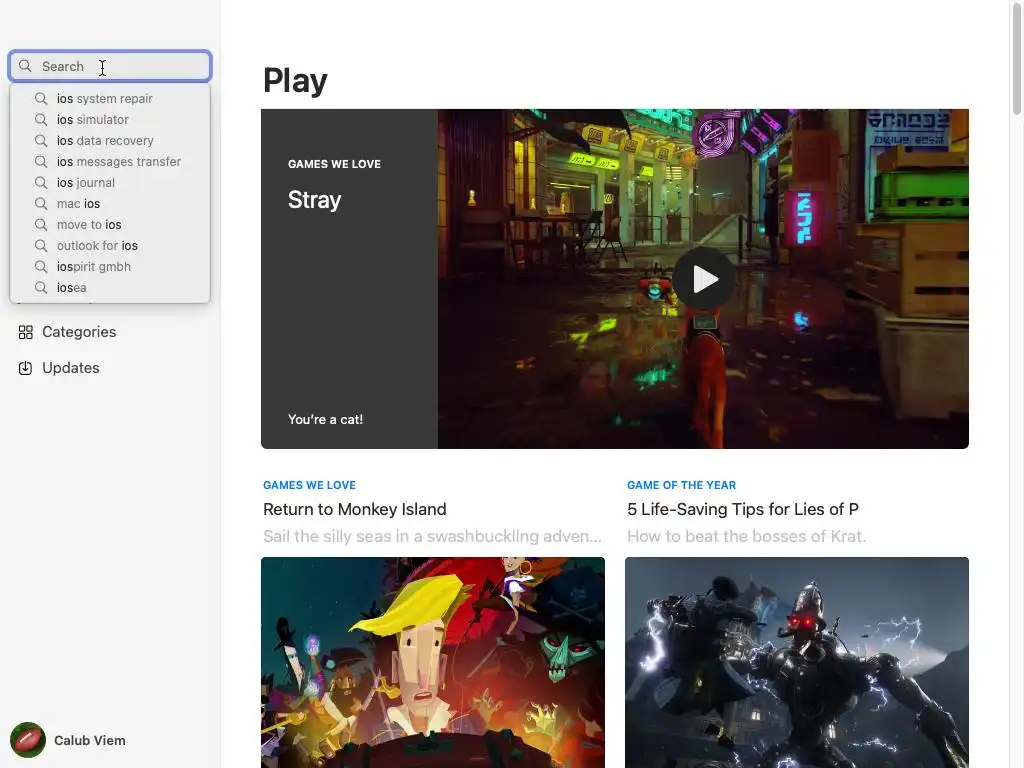Open Lies of P artwork thumbnail

[x=797, y=662]
